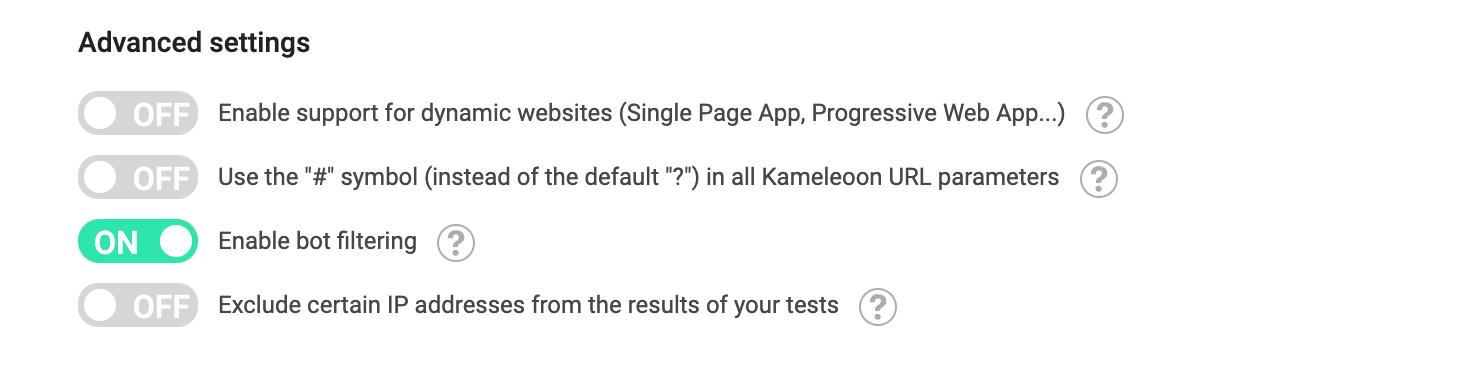Turn on exclude IP addresses switch

[138, 306]
